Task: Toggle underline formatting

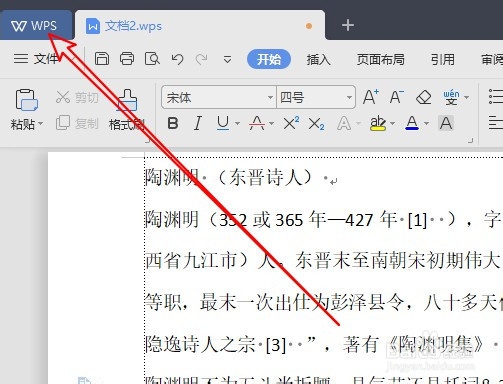Action: (x=223, y=123)
